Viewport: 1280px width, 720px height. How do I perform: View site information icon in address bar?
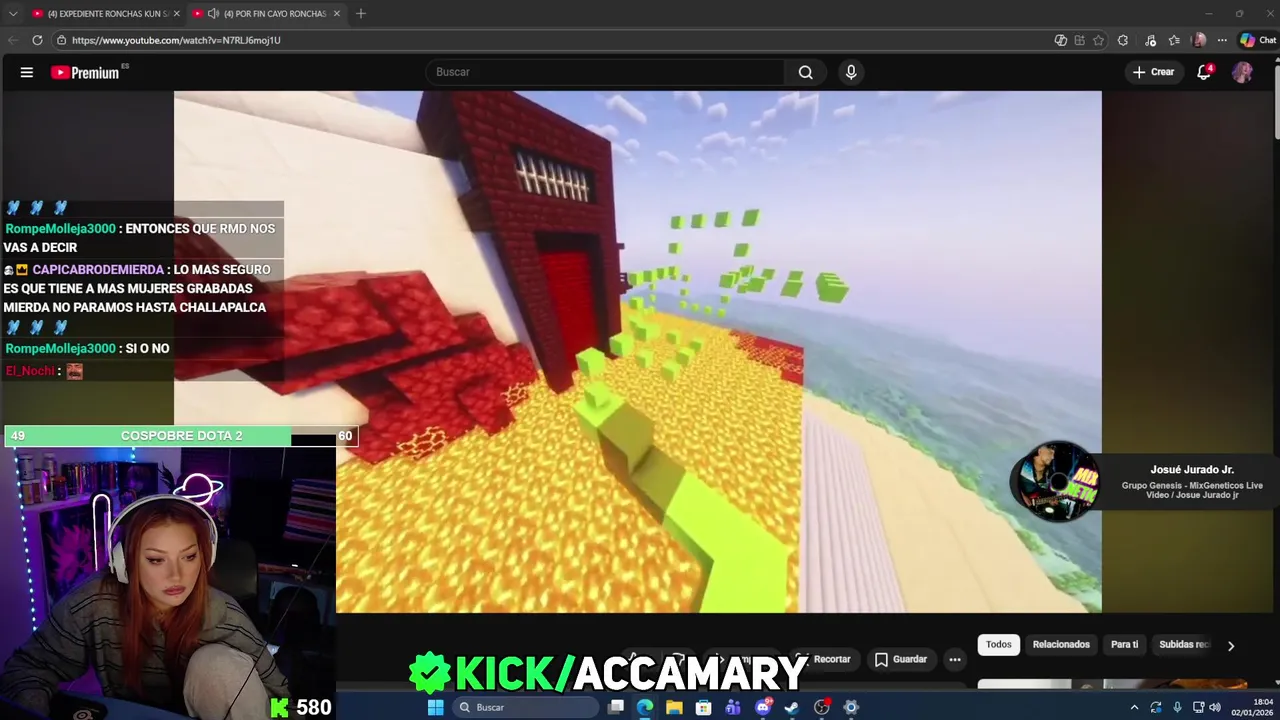pos(61,40)
